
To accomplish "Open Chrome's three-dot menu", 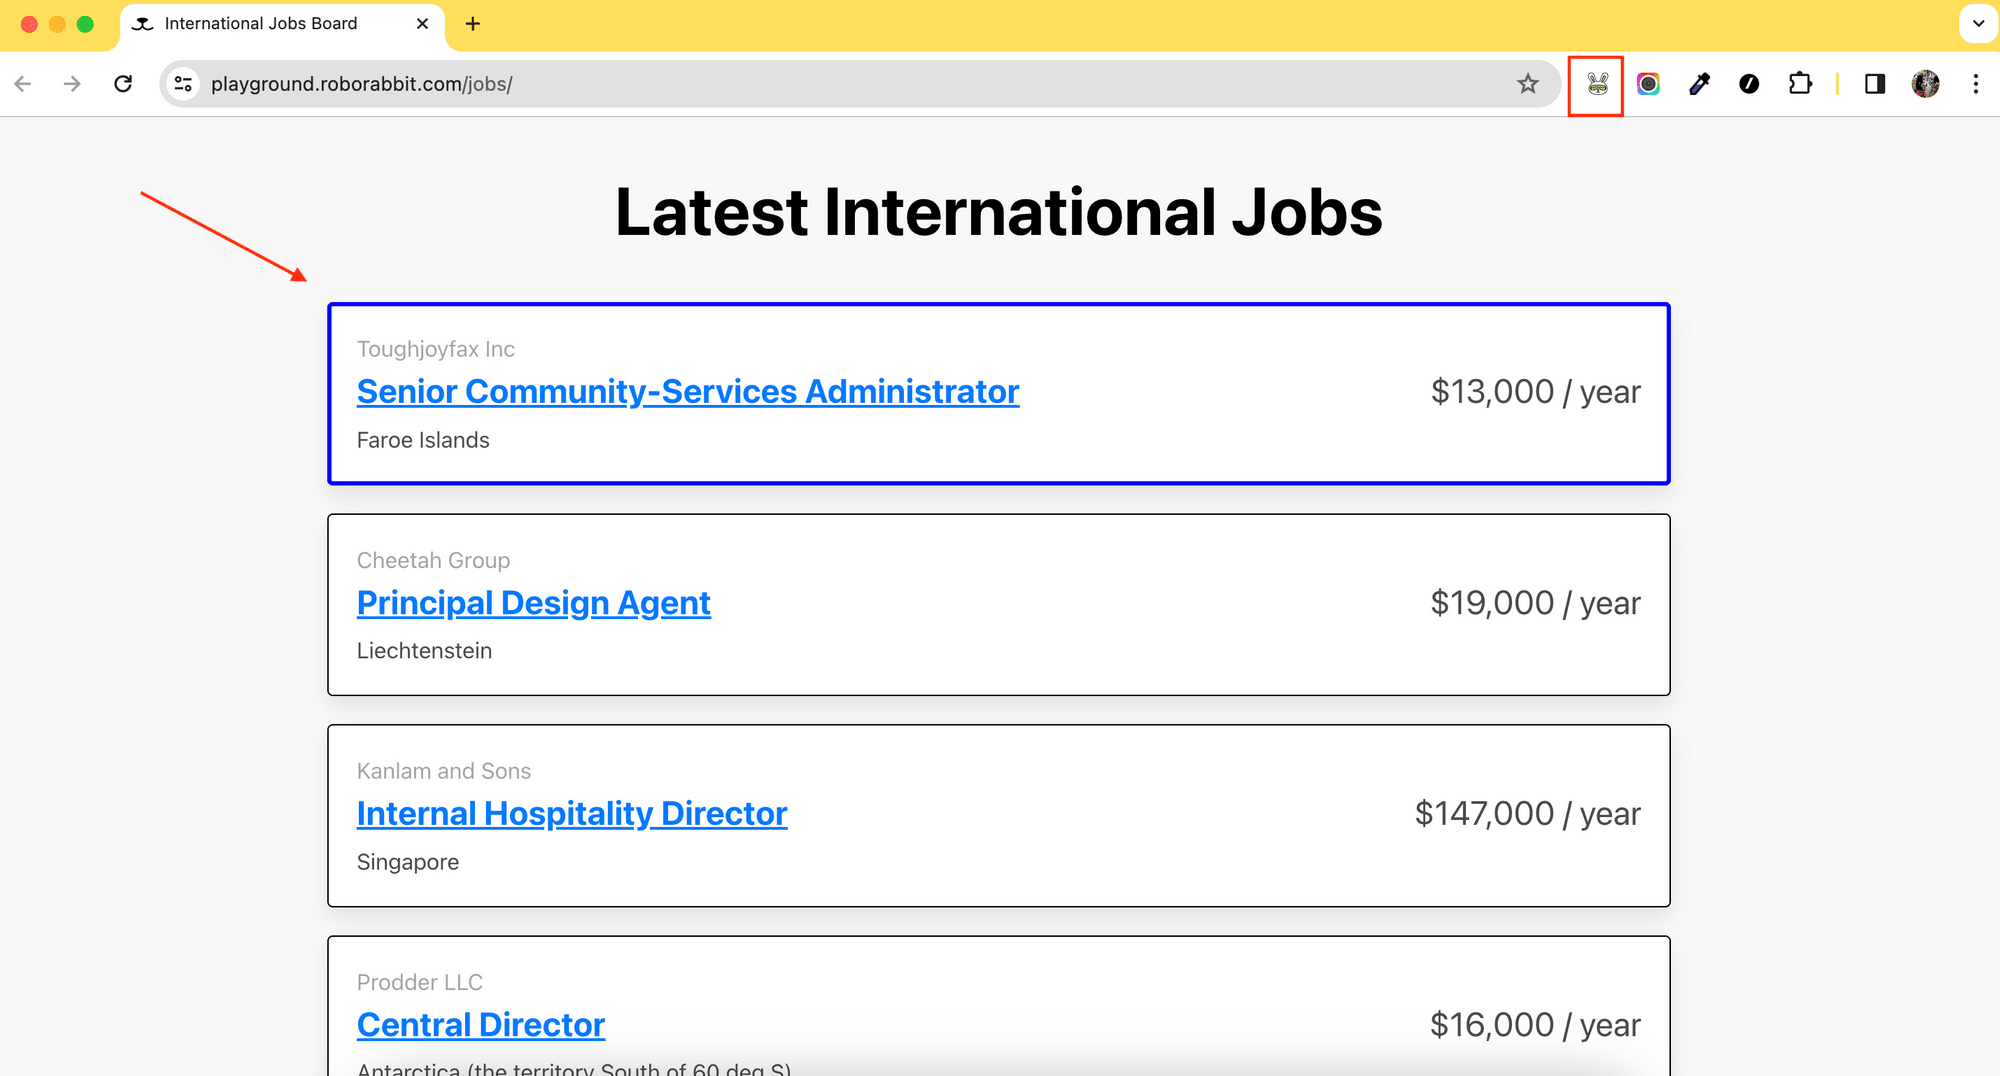I will pos(1975,84).
